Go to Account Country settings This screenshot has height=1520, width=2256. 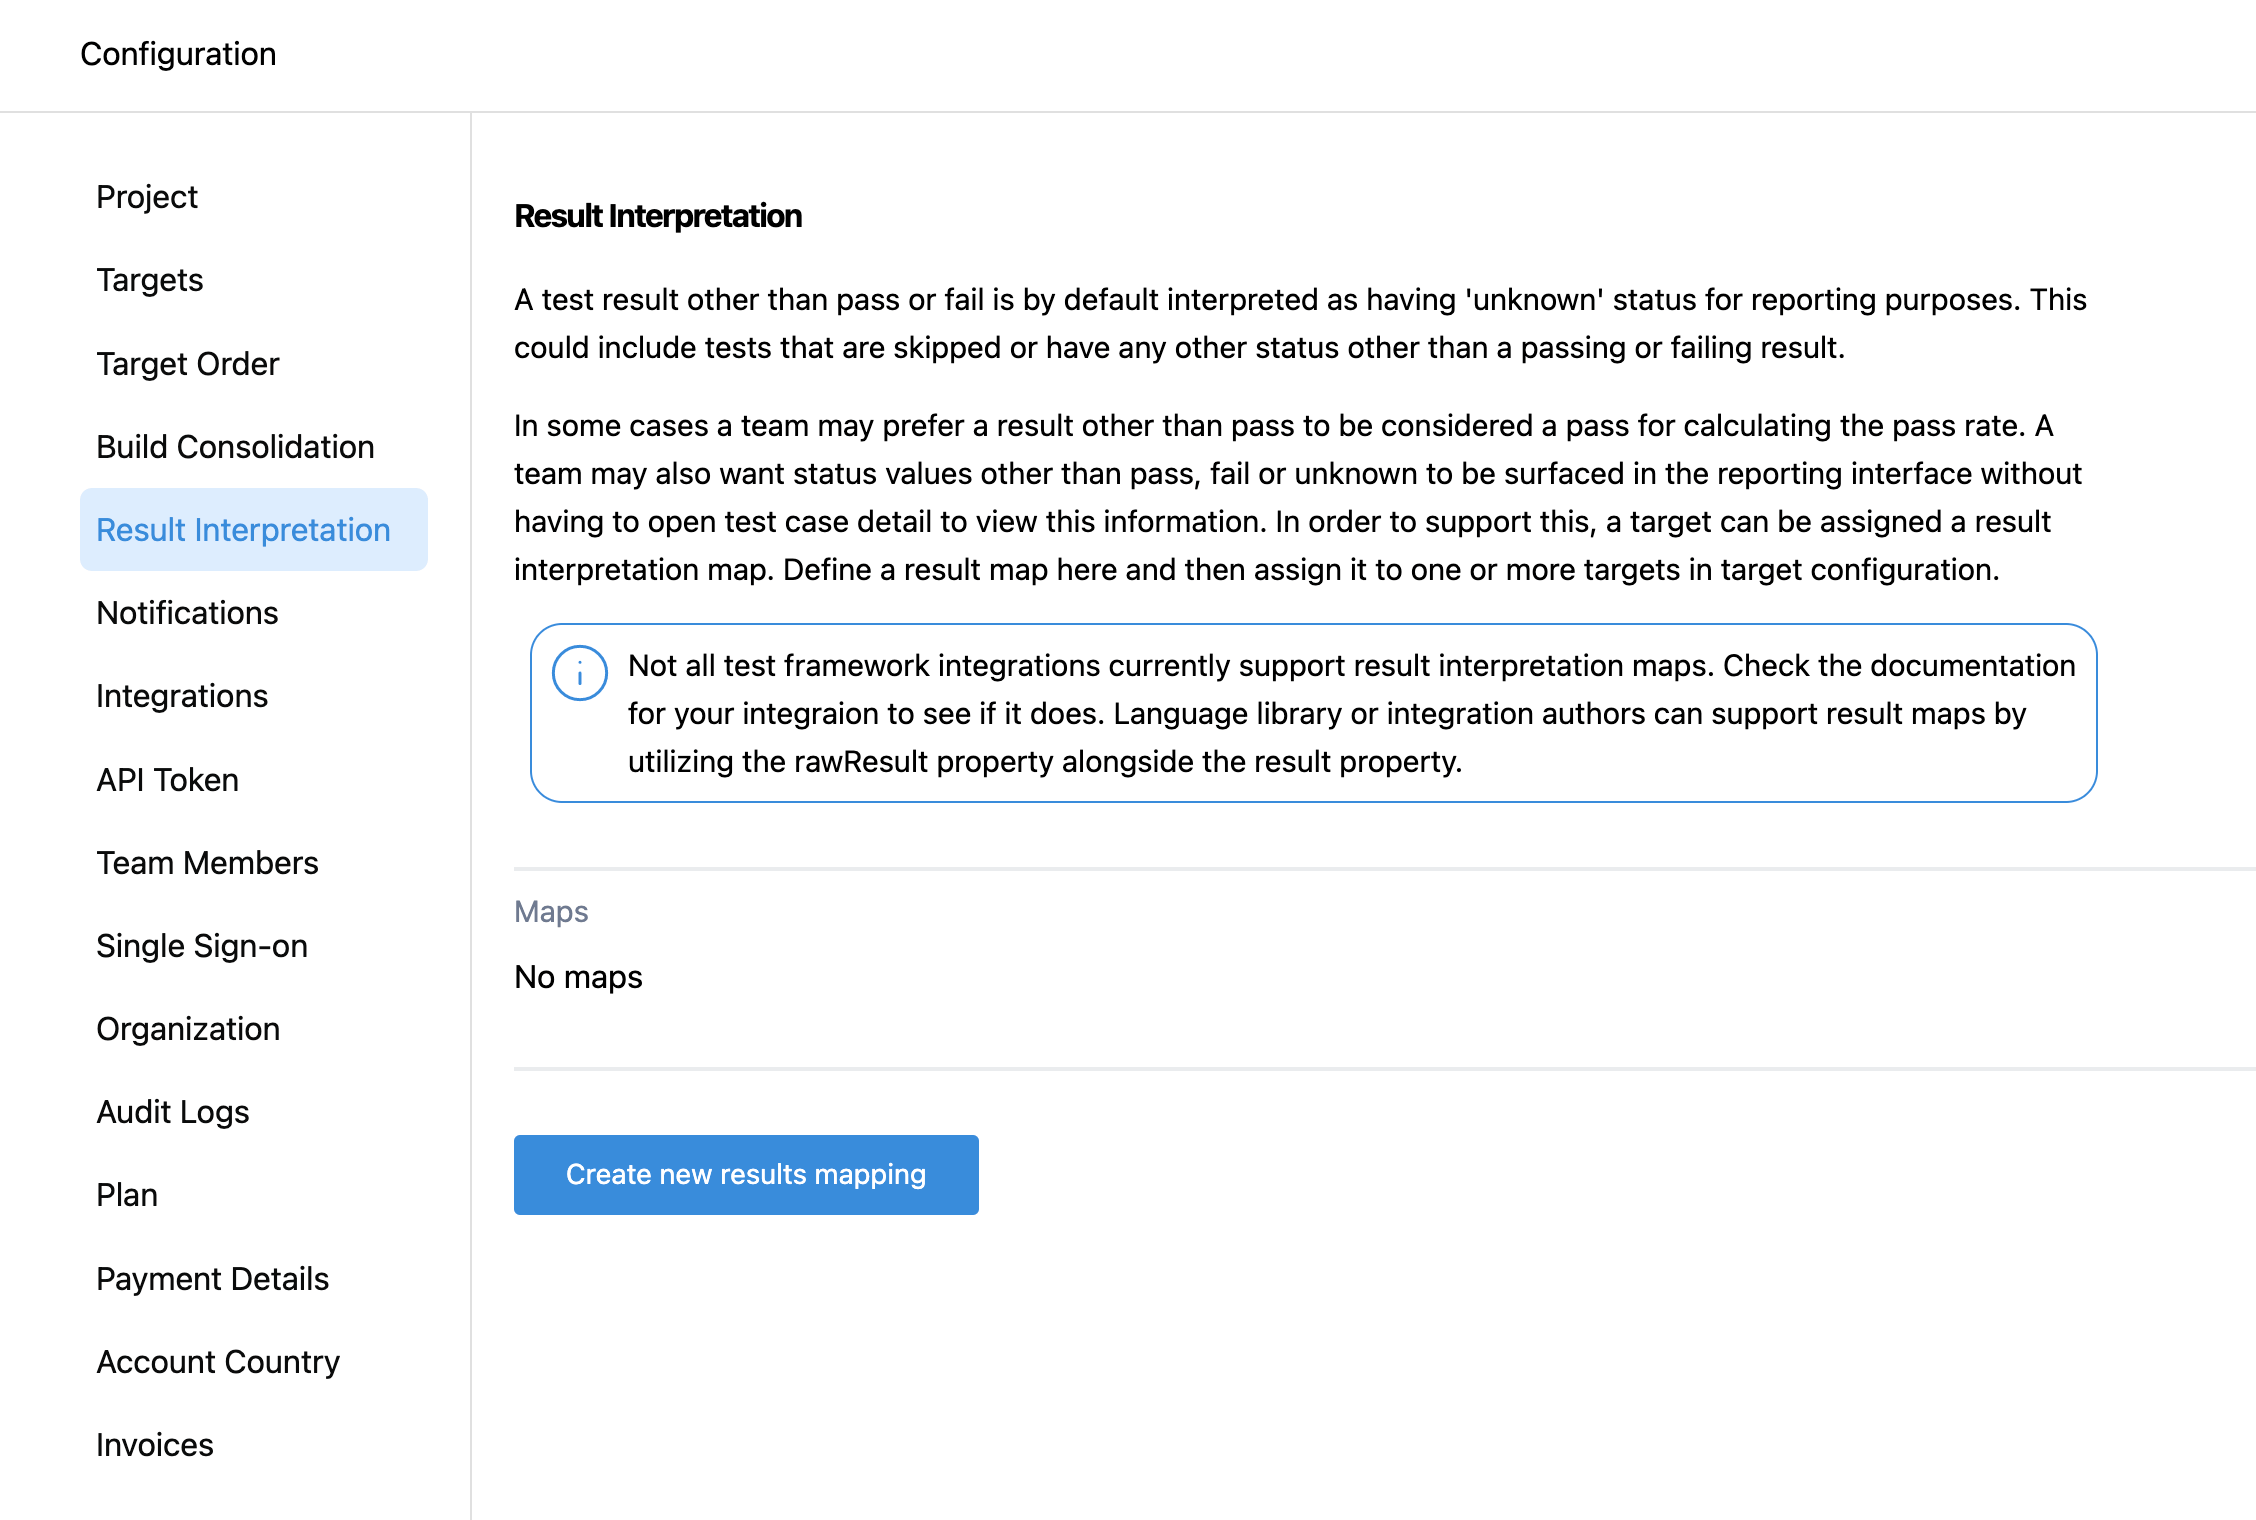tap(218, 1362)
